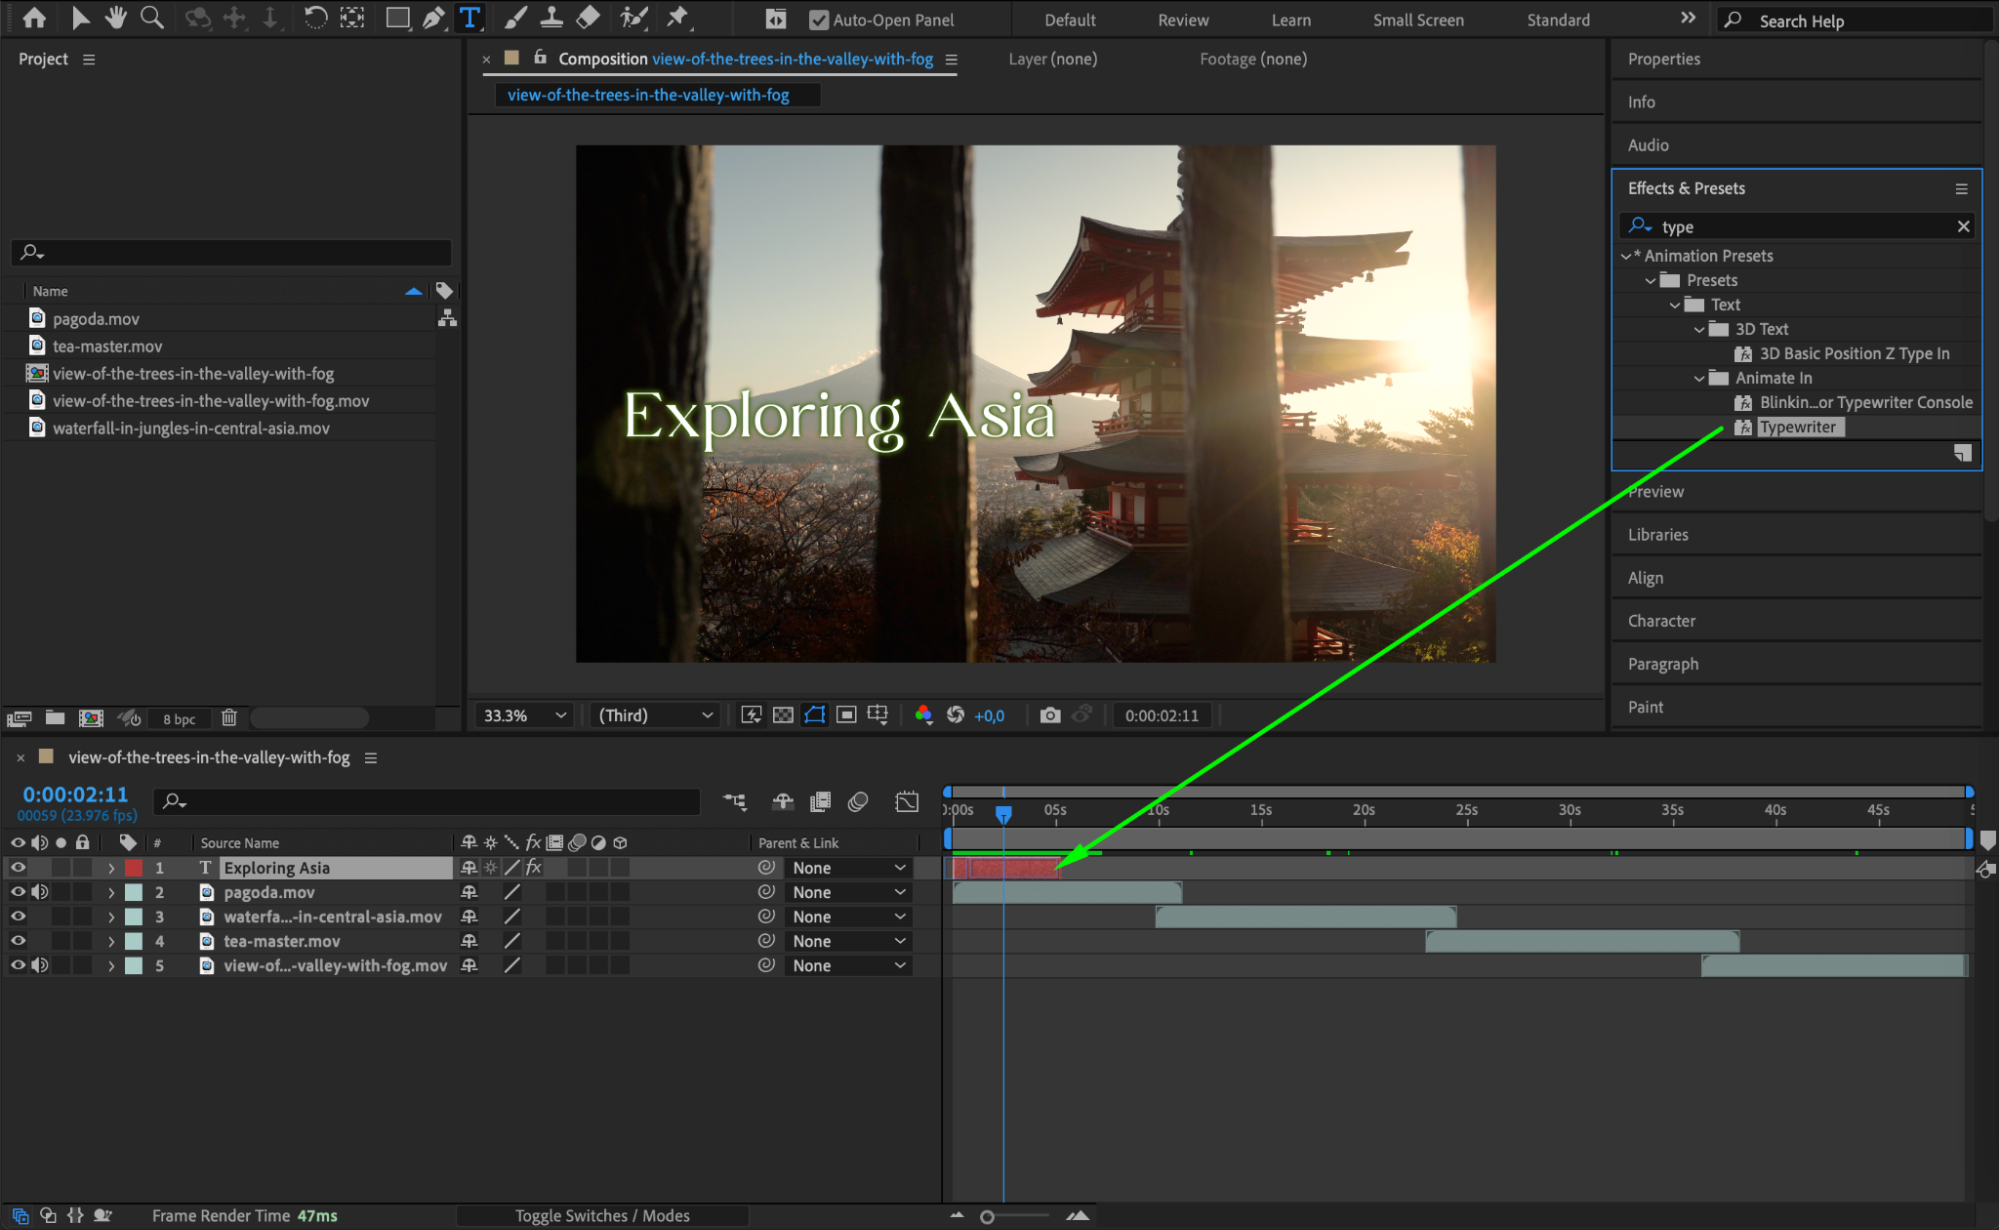Select the Horizontal Type tool
This screenshot has width=1999, height=1230.
[x=469, y=17]
